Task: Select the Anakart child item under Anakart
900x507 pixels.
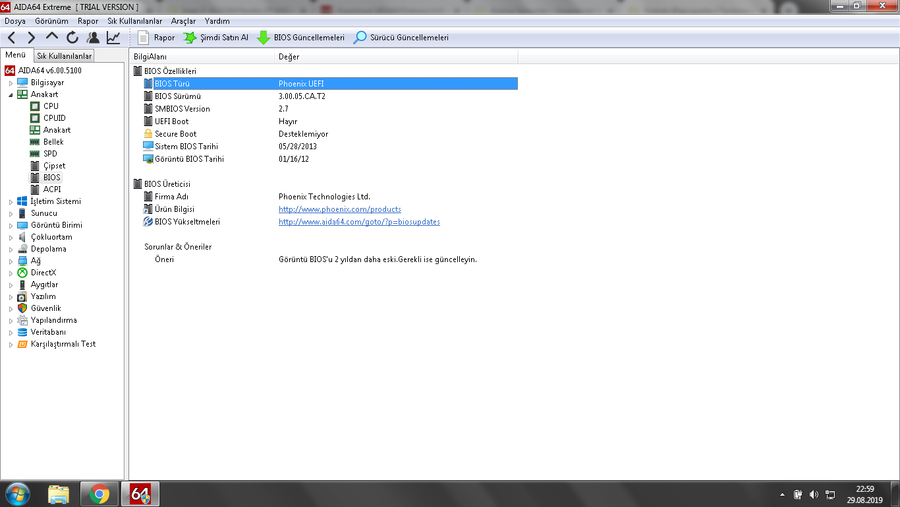Action: tap(56, 130)
